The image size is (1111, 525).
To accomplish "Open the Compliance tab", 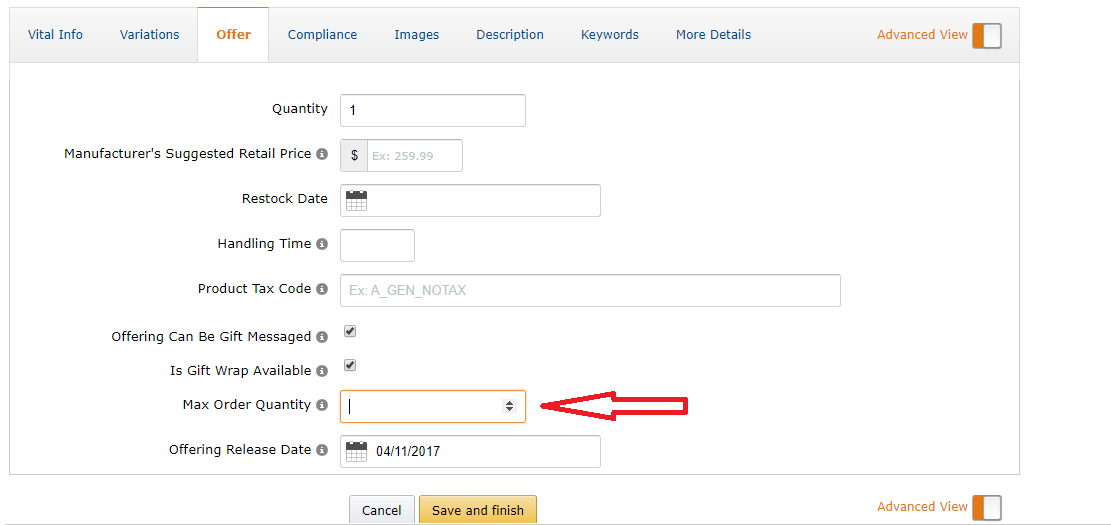I will point(322,35).
